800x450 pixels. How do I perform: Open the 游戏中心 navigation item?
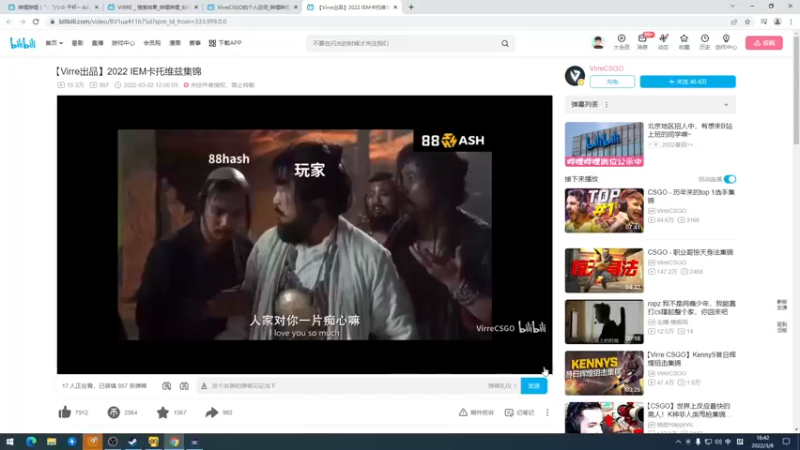coord(123,43)
